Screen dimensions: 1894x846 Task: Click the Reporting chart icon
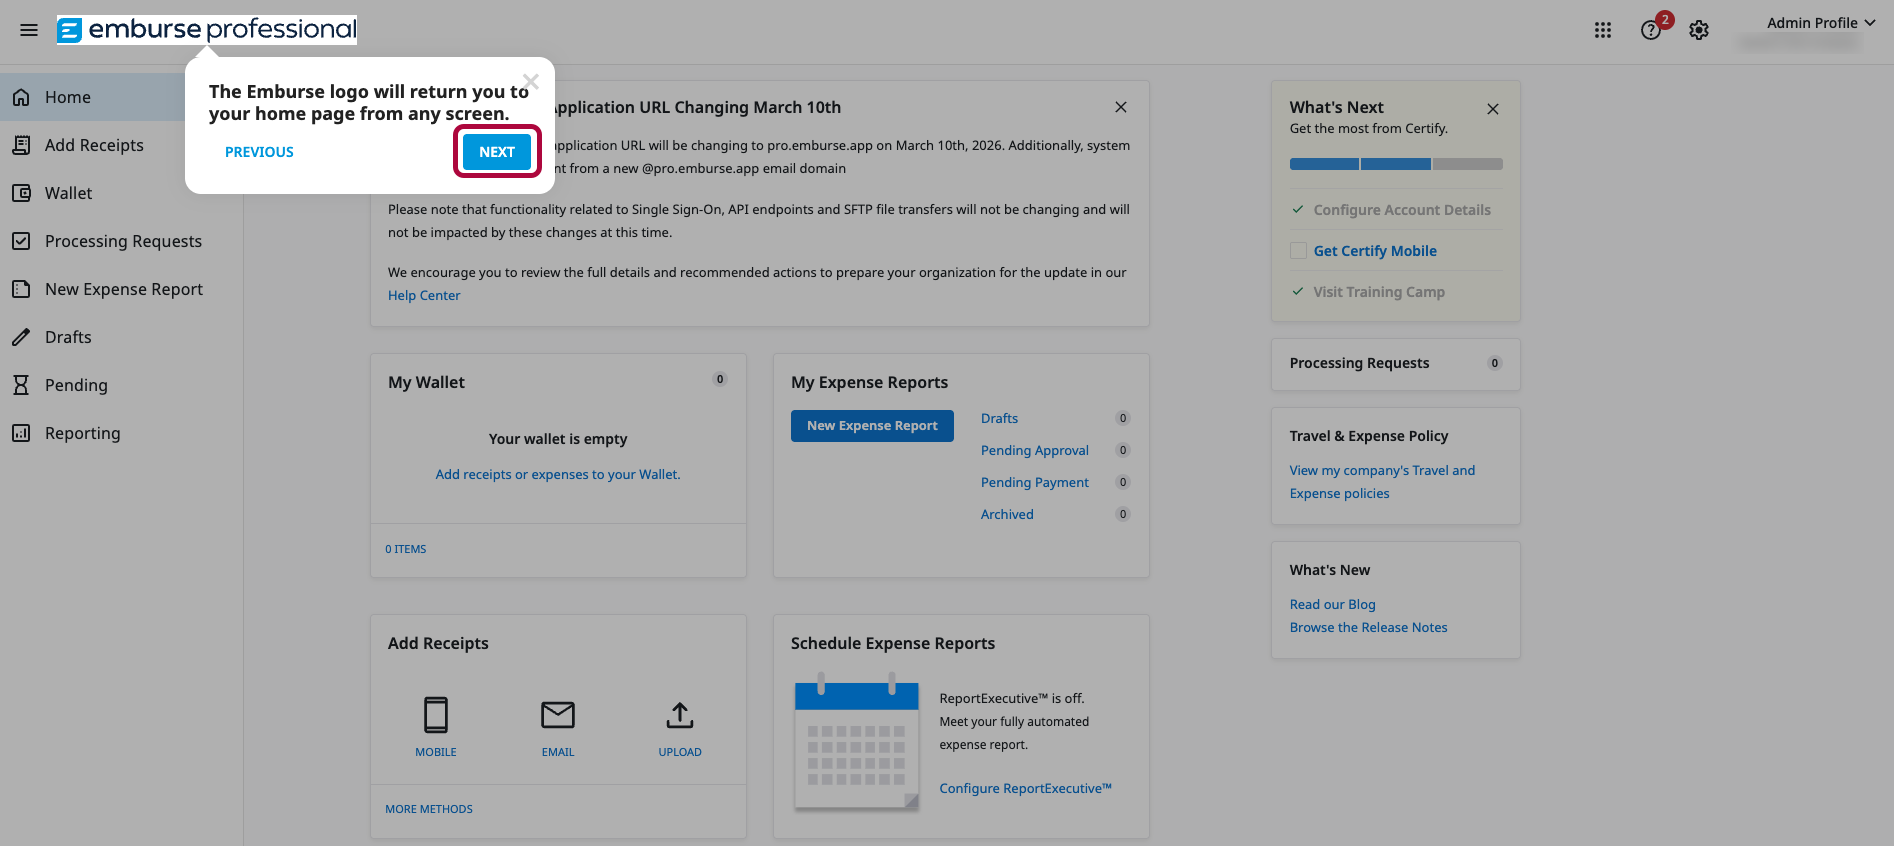click(x=21, y=433)
